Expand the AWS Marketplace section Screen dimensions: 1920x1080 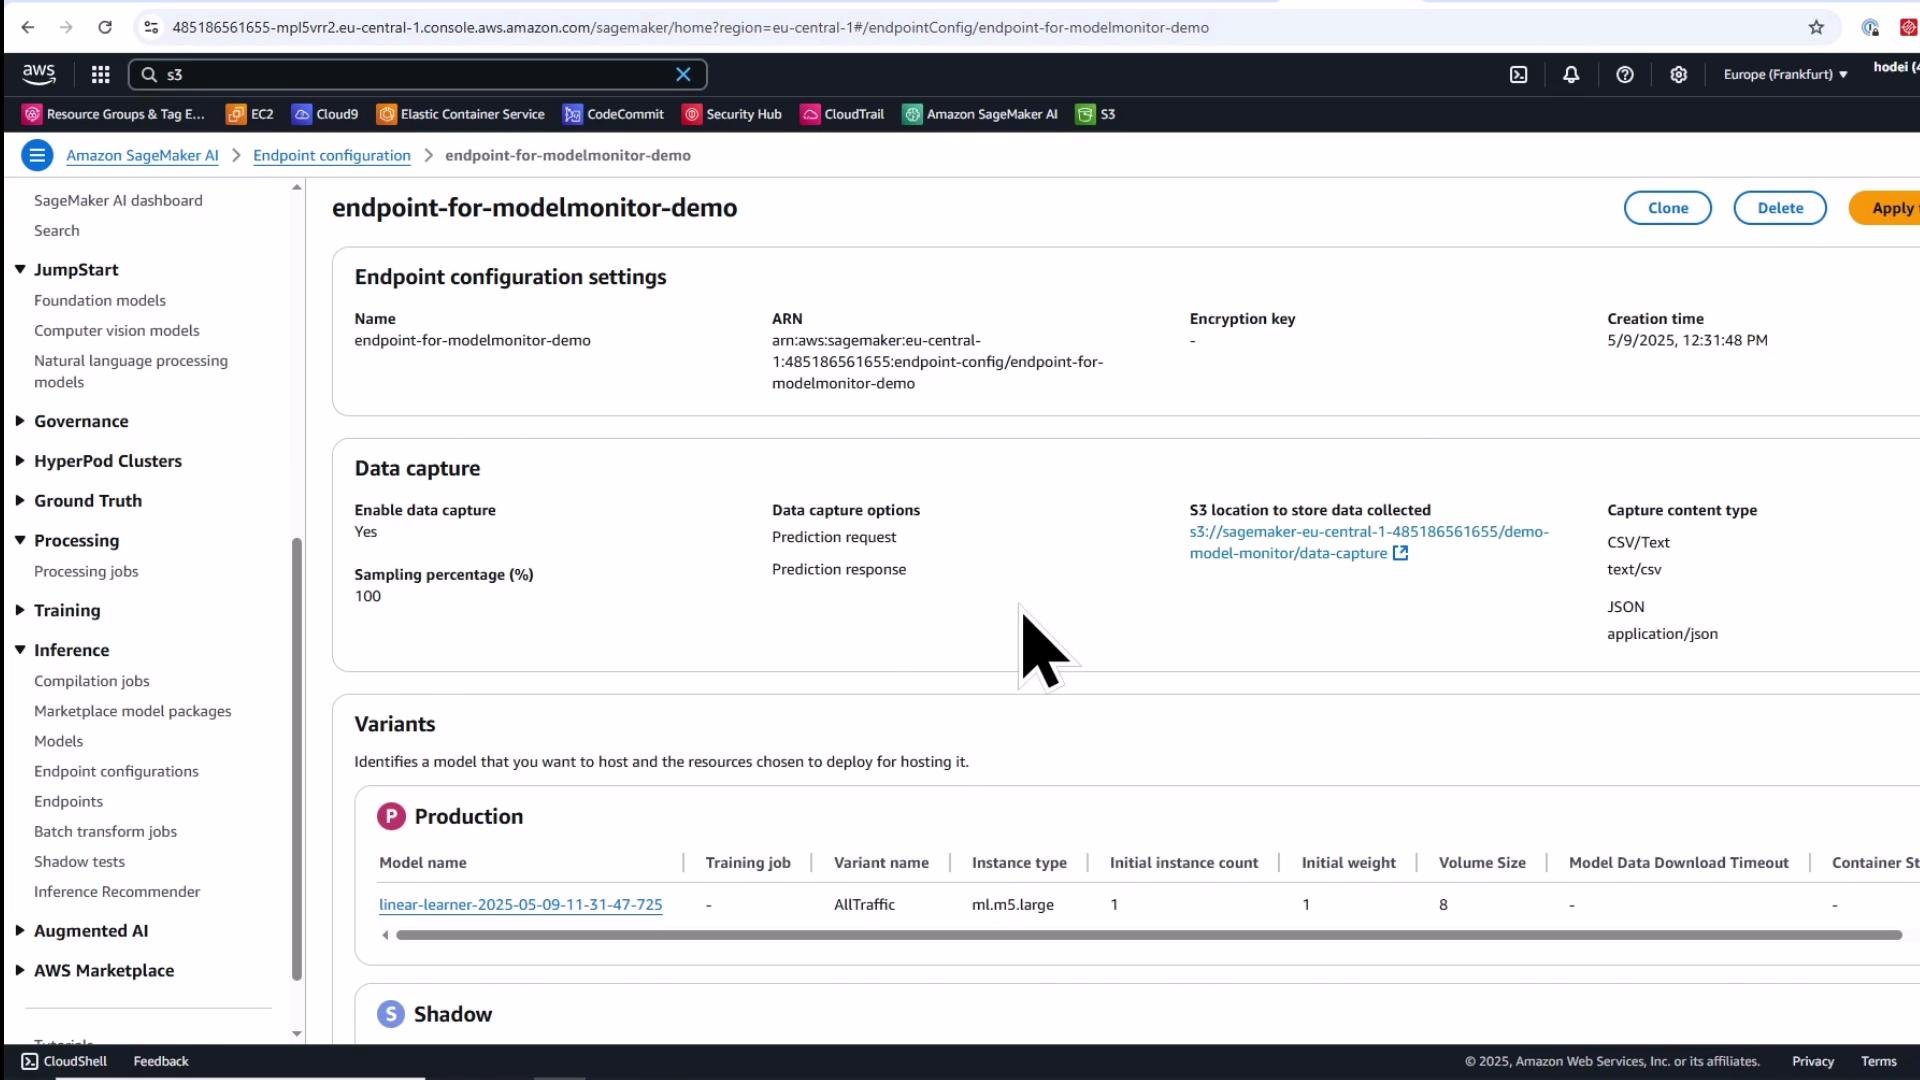[x=20, y=970]
